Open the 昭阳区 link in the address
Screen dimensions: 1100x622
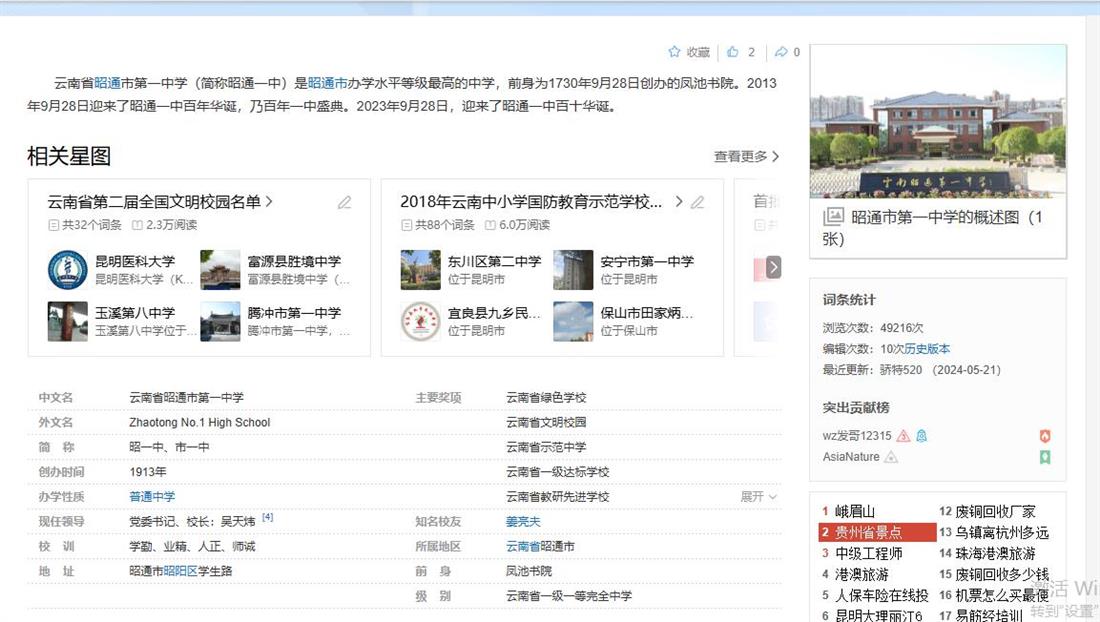point(180,572)
